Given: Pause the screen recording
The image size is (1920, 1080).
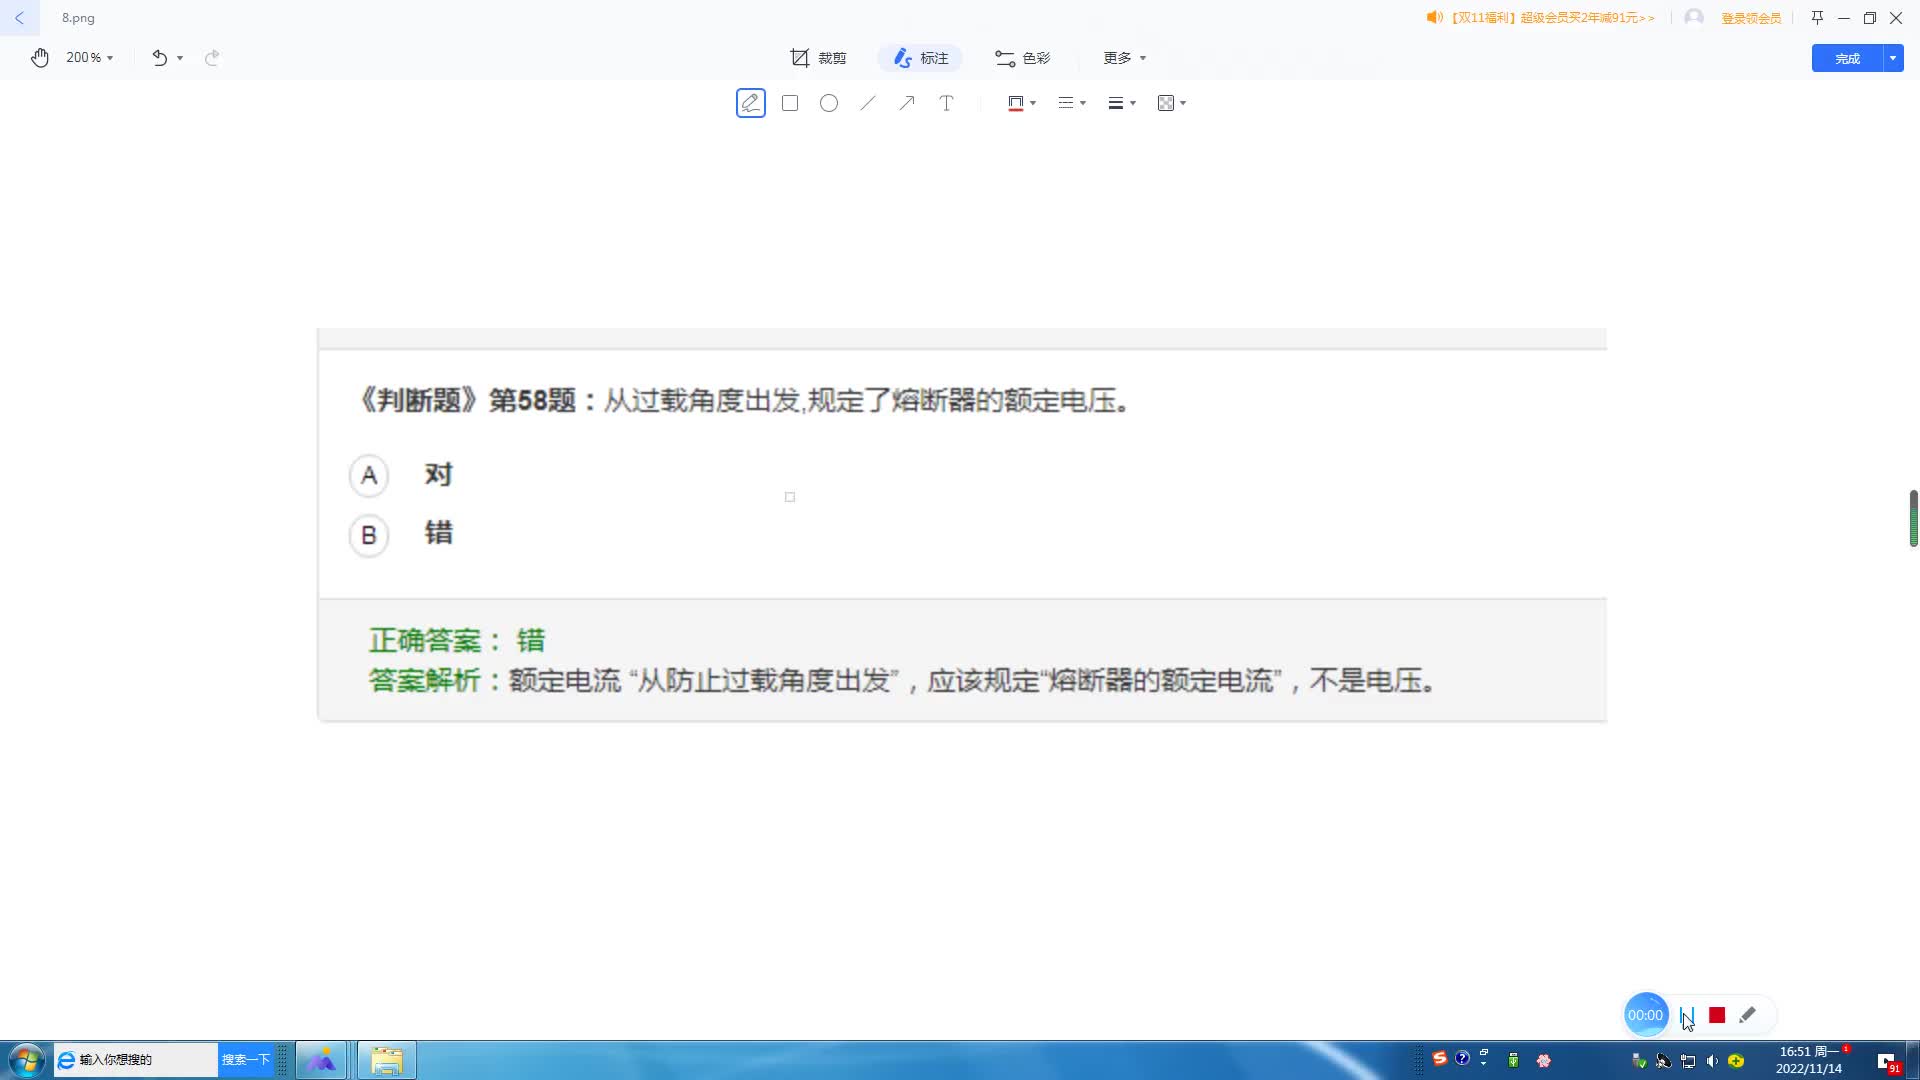Looking at the screenshot, I should [x=1687, y=1016].
